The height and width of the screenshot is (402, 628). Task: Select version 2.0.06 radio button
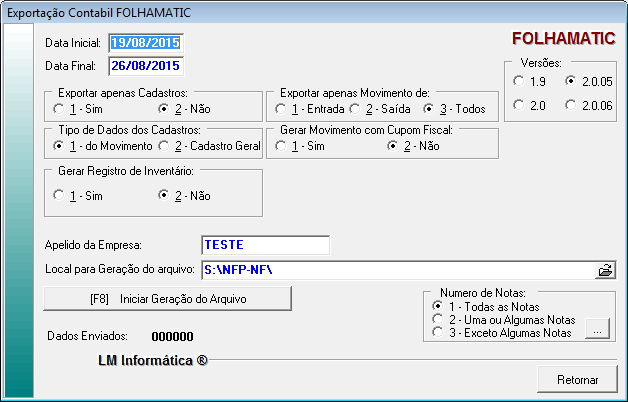(x=571, y=104)
